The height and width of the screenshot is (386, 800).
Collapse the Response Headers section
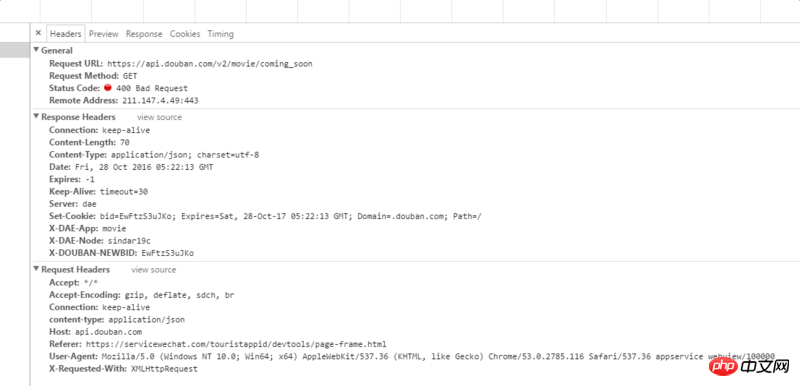(x=36, y=117)
